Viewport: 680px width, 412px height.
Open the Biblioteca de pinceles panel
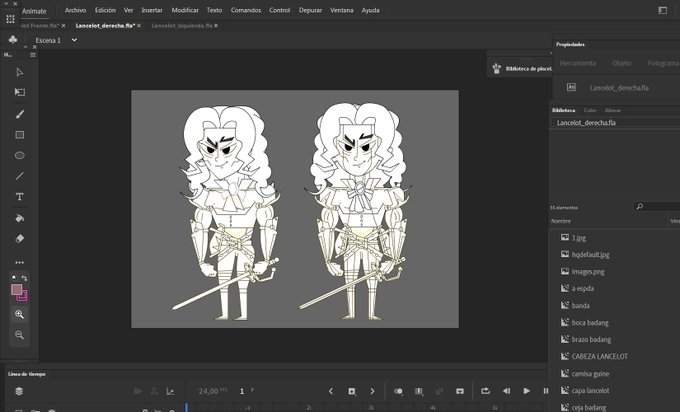coord(522,69)
